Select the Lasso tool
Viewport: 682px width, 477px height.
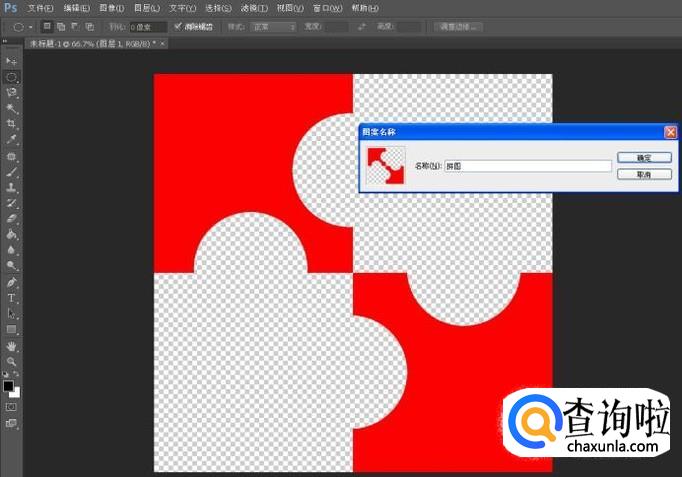tap(12, 92)
